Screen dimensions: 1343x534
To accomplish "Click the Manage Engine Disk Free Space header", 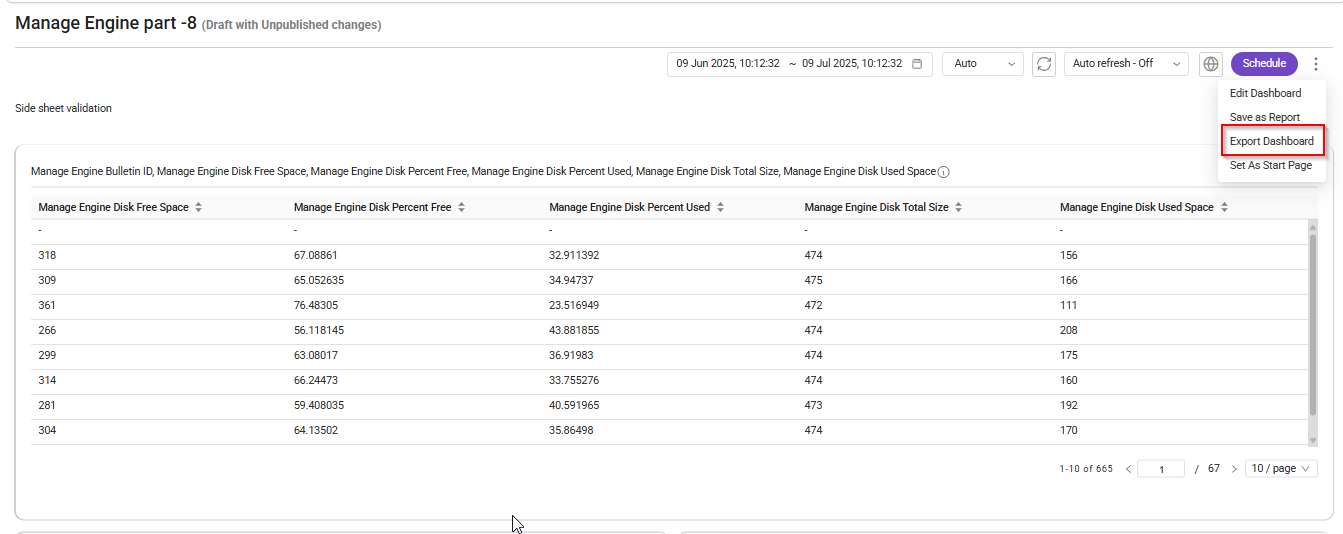I will (113, 208).
